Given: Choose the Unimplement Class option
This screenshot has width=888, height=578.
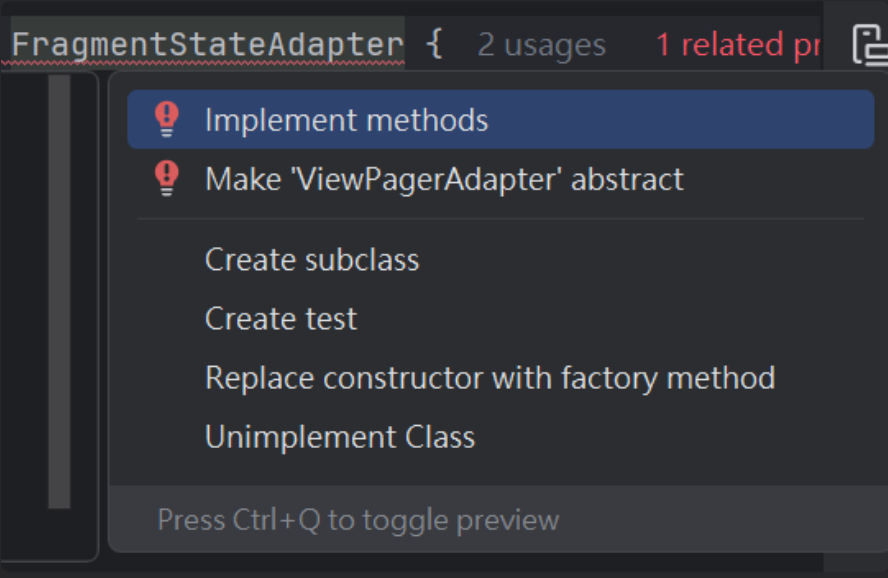Looking at the screenshot, I should 340,437.
